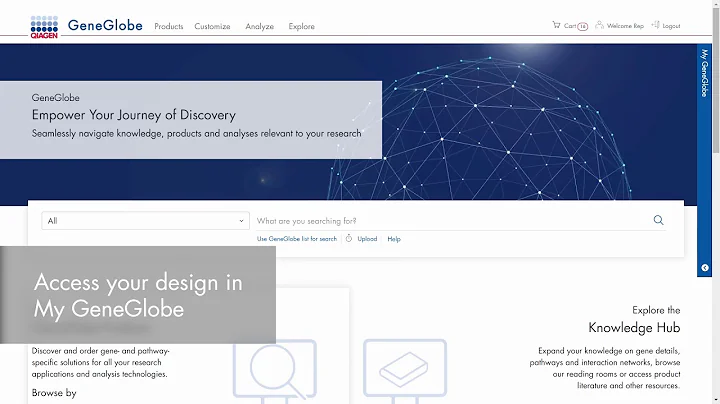Open the Cart link
The height and width of the screenshot is (404, 720).
[570, 26]
